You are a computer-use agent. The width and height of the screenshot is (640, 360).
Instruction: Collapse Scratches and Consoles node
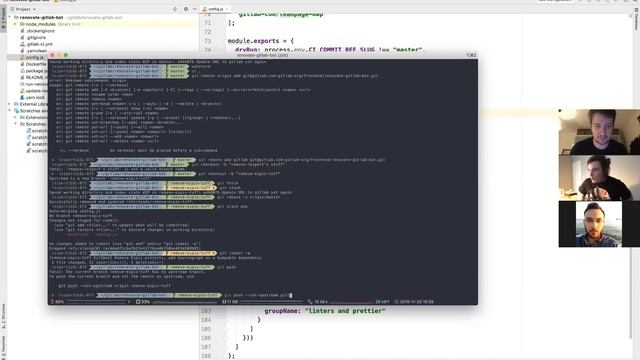tap(10, 111)
